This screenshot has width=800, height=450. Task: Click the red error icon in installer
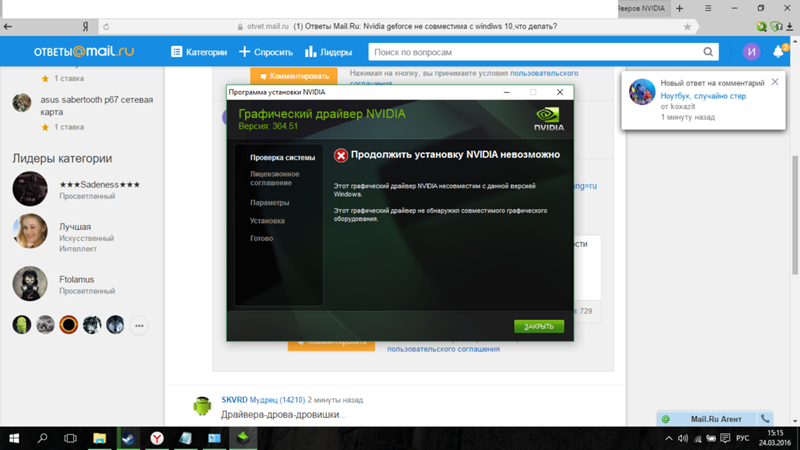tap(341, 156)
